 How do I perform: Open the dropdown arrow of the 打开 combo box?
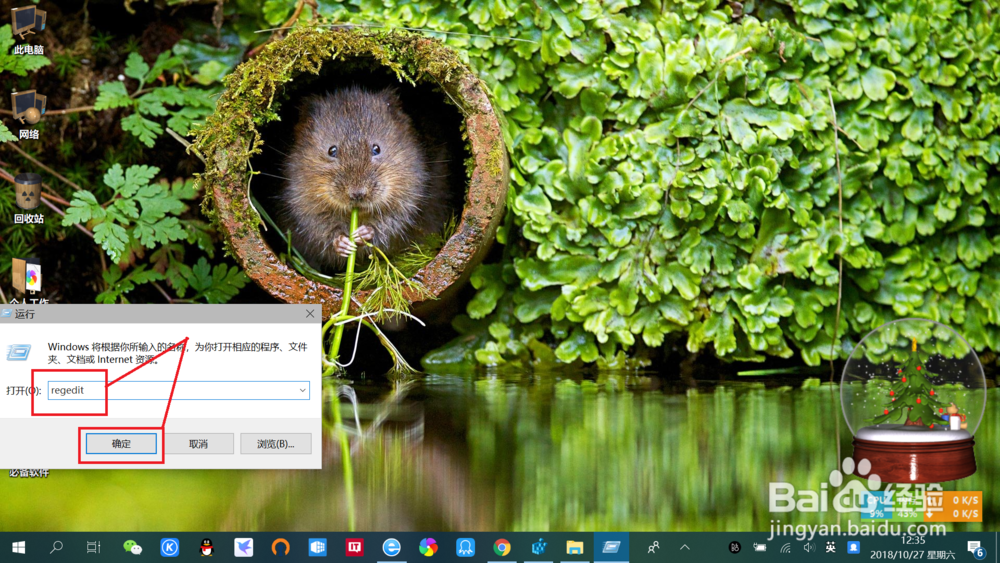302,390
